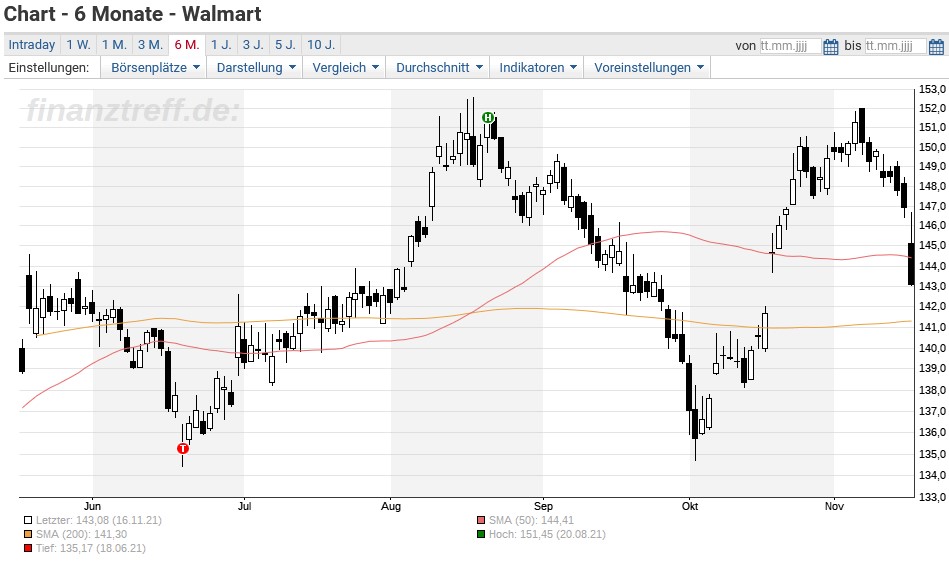949x561 pixels.
Task: Click the 'Sep' x-axis month label
Action: pos(543,506)
